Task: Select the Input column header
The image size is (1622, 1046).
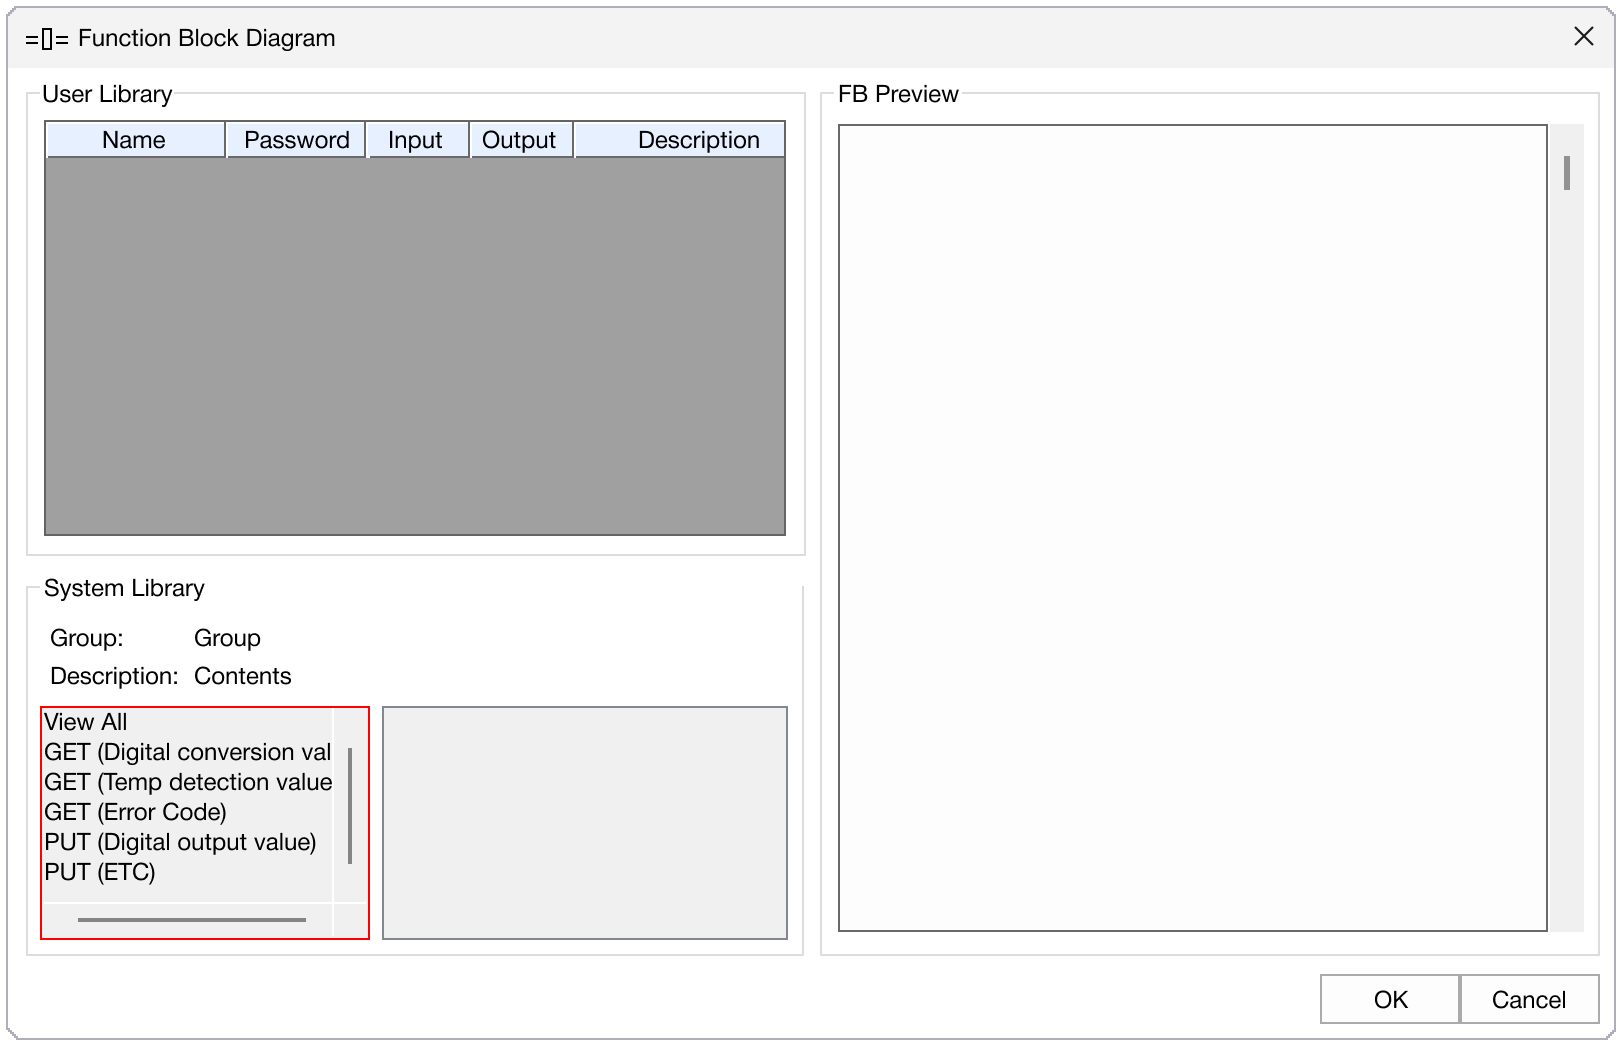Action: 415,140
